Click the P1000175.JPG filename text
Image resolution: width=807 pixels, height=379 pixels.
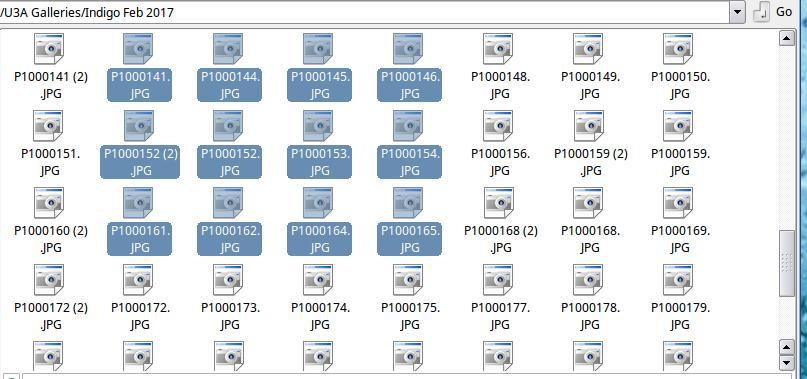410,316
